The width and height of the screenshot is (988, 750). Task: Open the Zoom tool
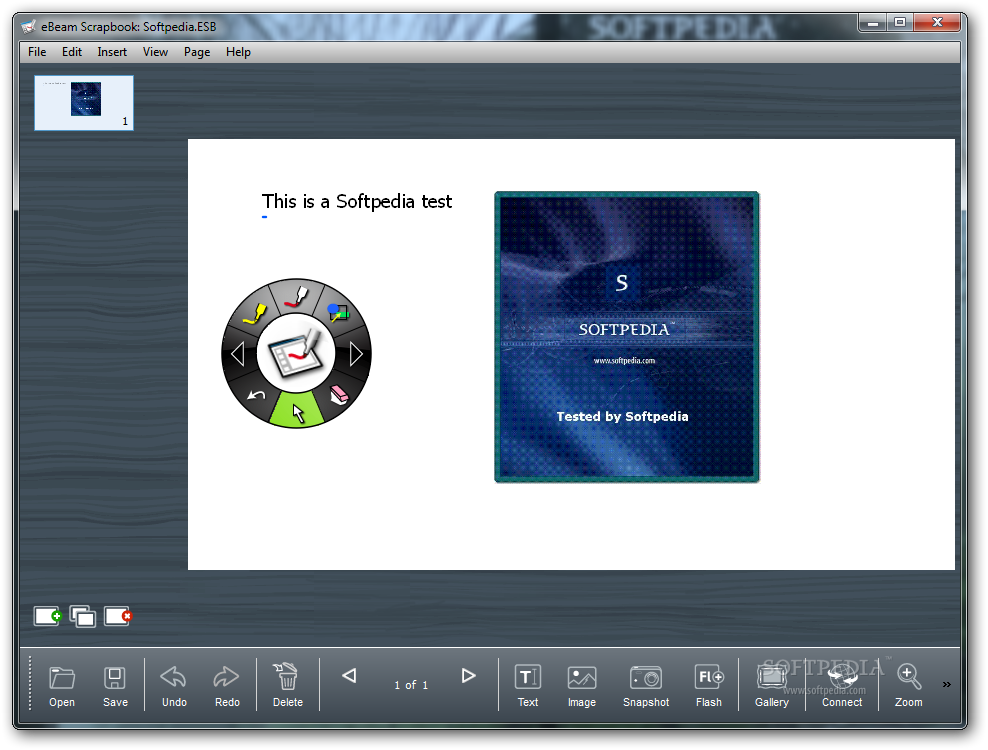(909, 686)
